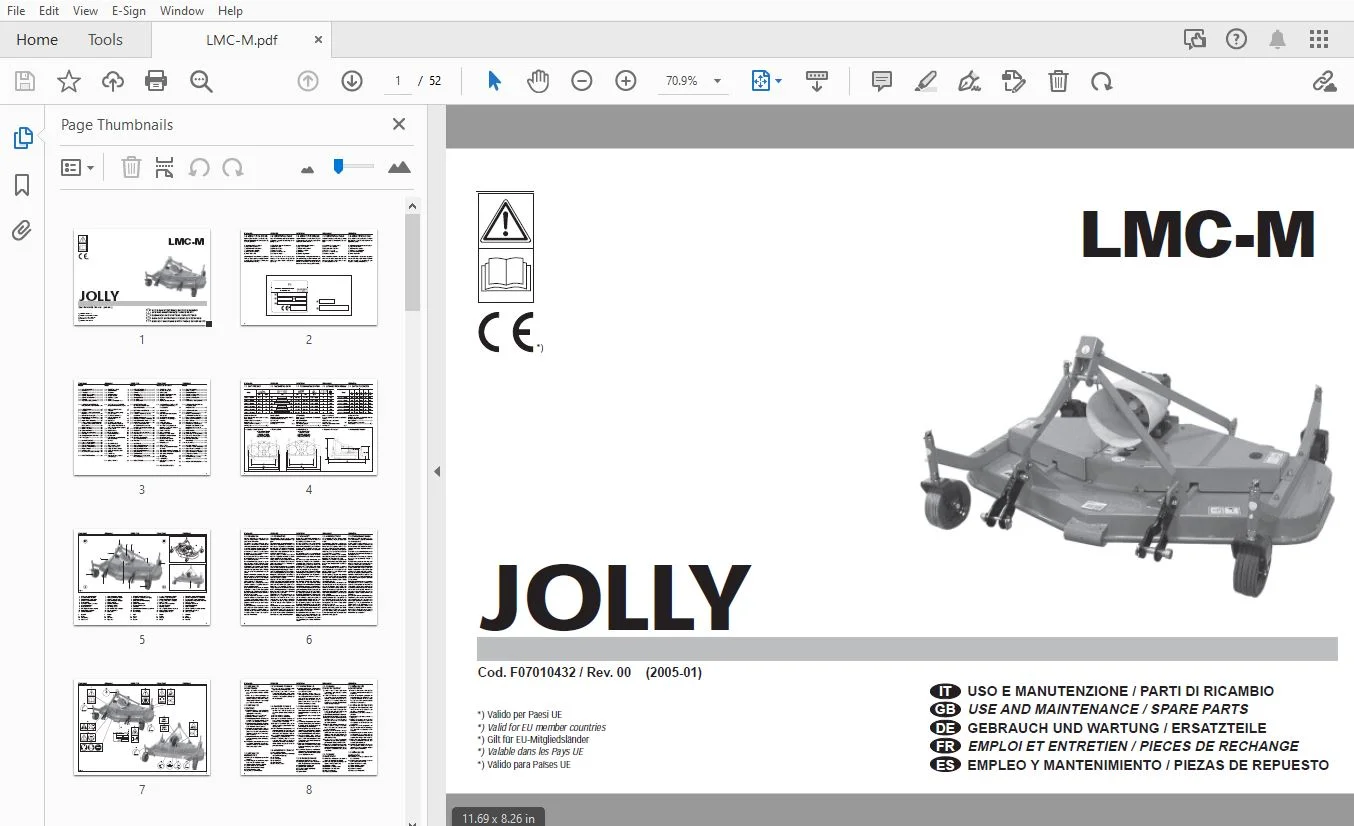Open the Help menu
1354x826 pixels.
(230, 10)
